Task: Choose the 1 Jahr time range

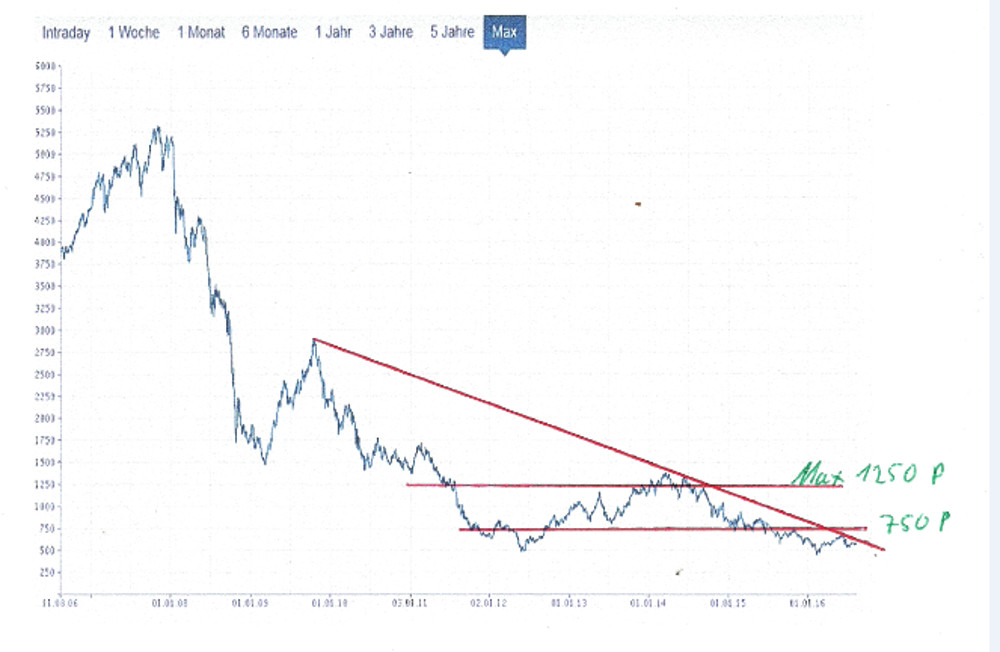Action: [x=333, y=33]
